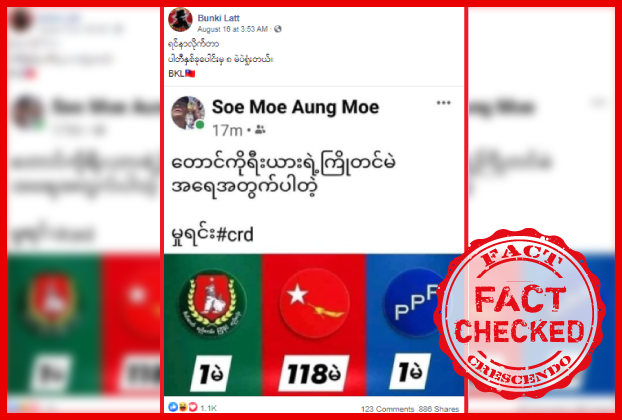The height and width of the screenshot is (420, 622).
Task: Click the Soe Moe Aung Moe name
Action: 295,107
